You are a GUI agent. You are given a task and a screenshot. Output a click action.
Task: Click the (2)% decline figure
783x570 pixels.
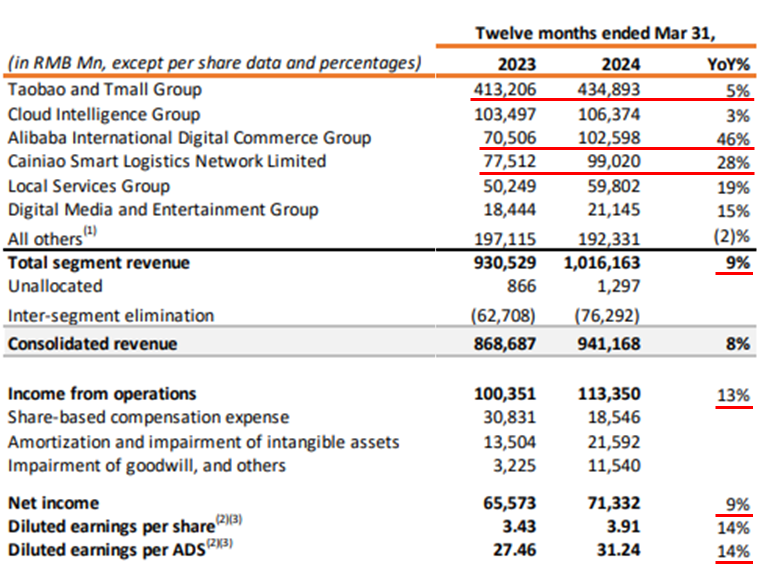point(732,236)
